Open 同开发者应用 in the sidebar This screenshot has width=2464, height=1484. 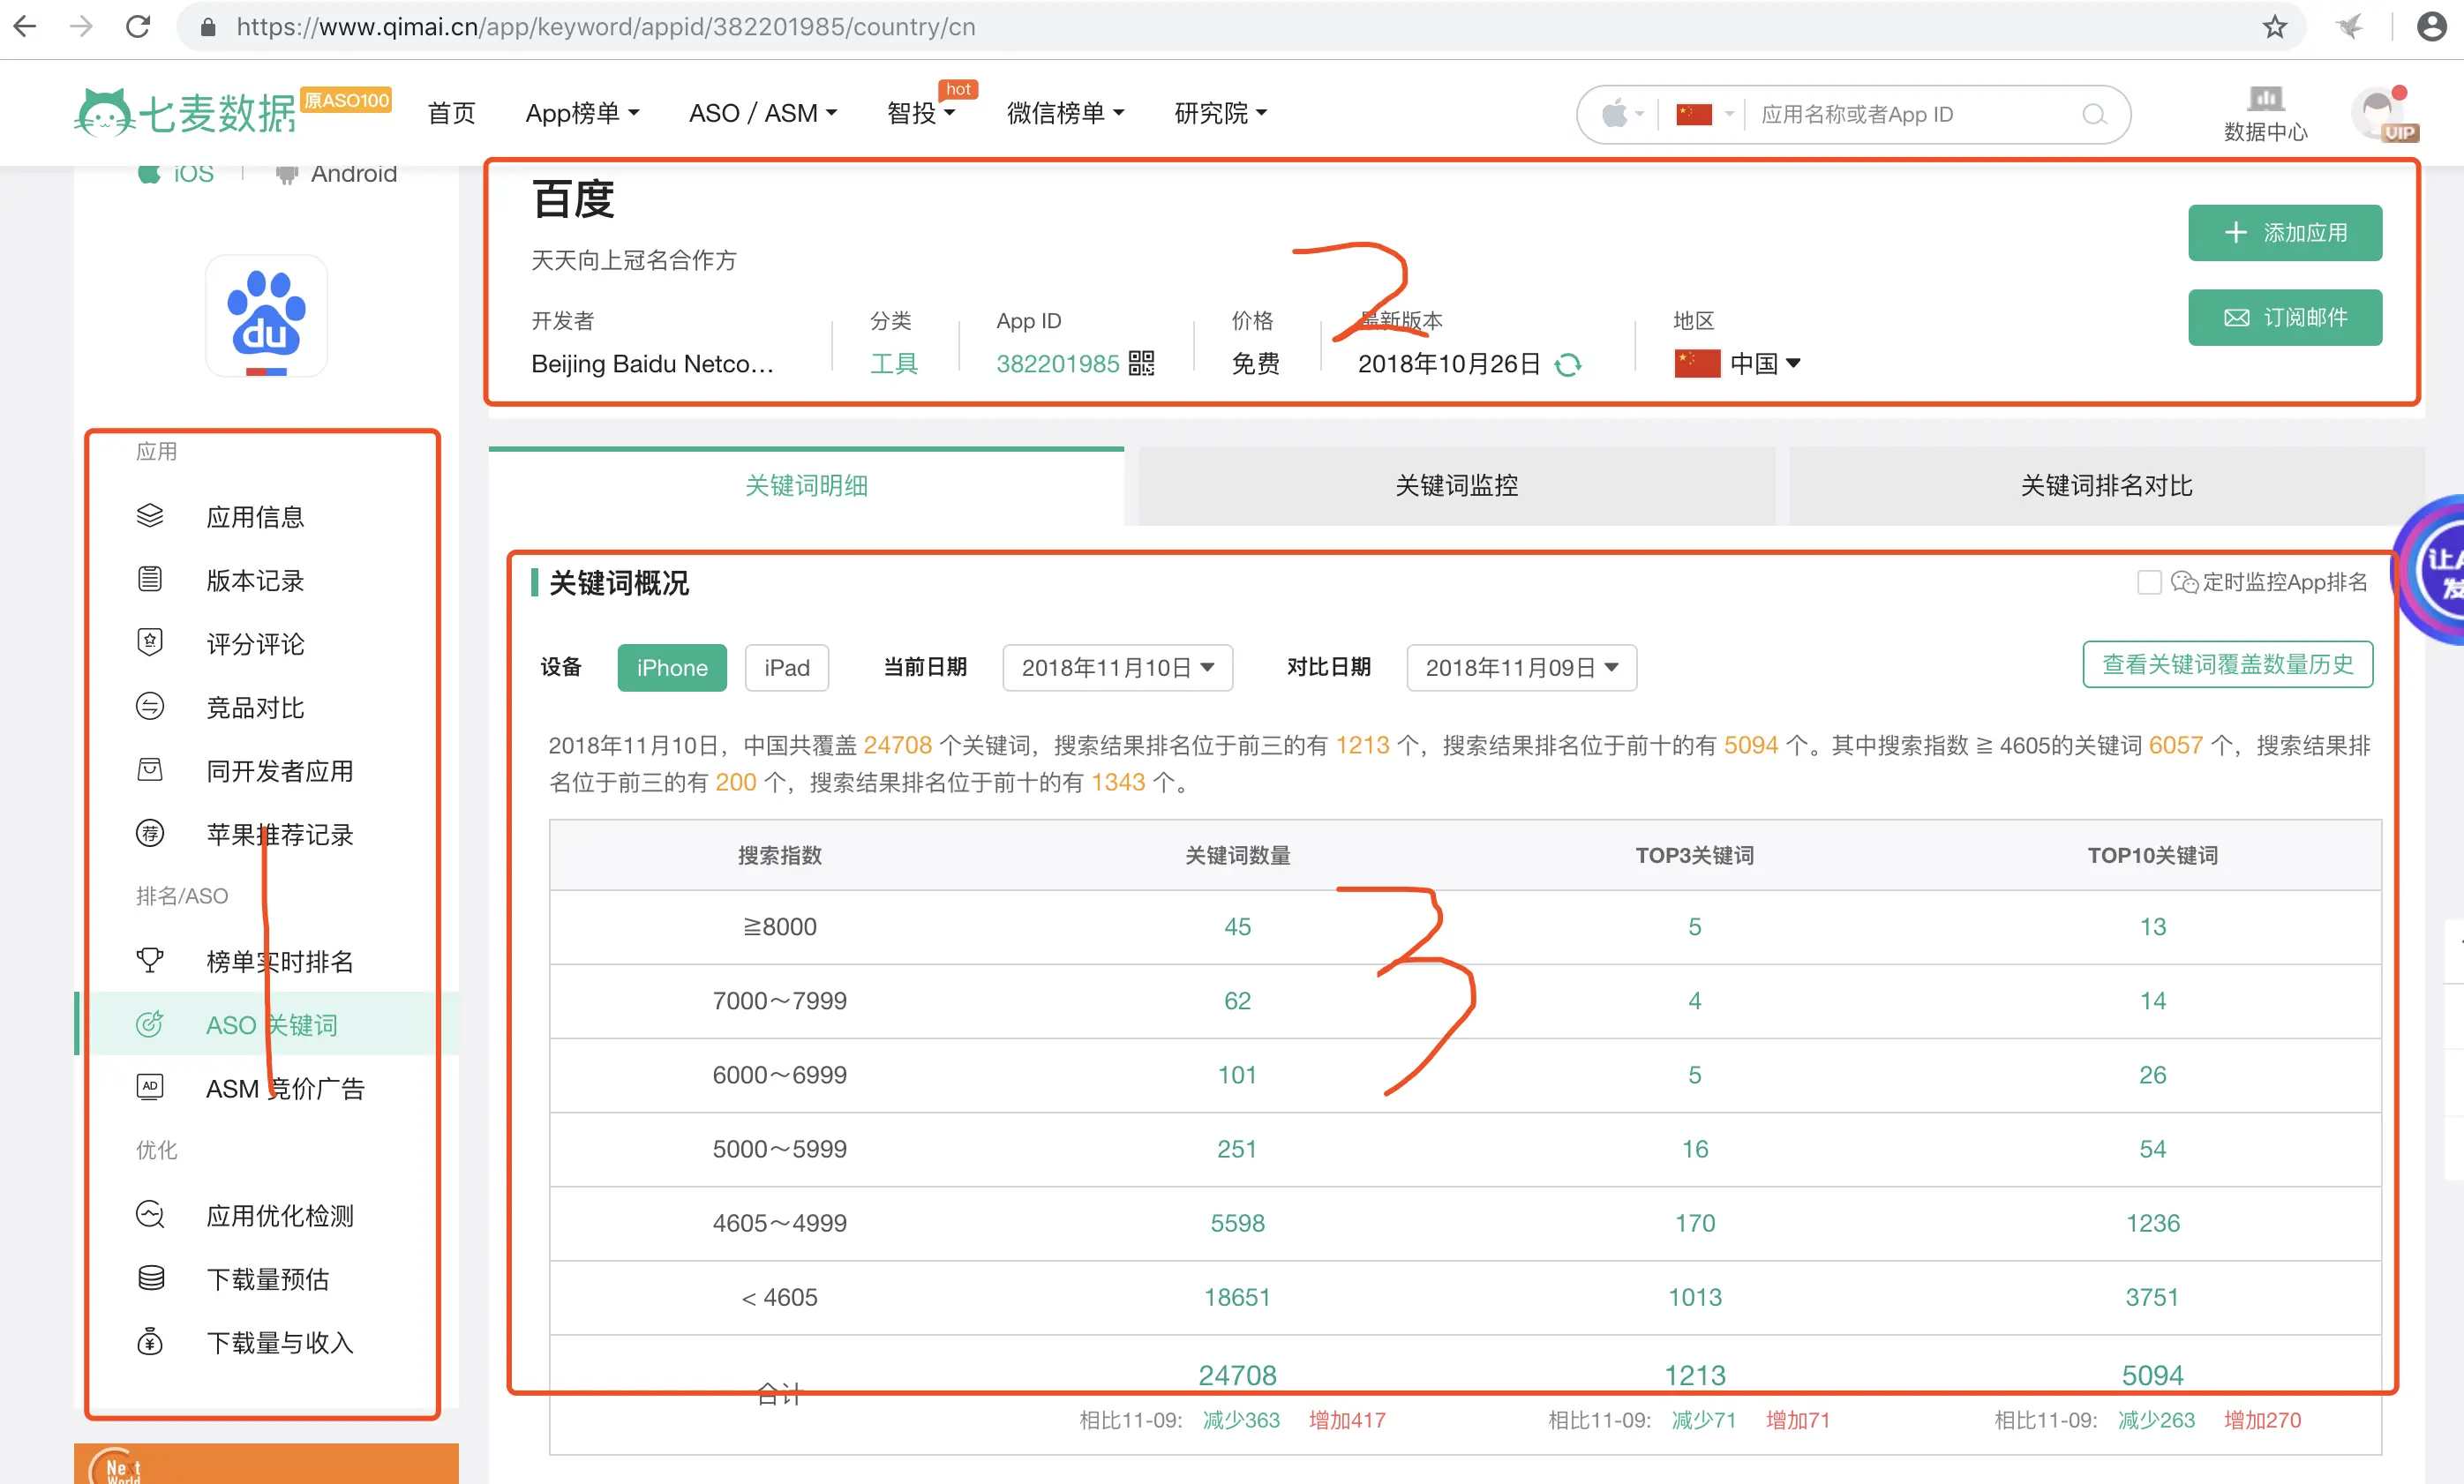[x=279, y=771]
